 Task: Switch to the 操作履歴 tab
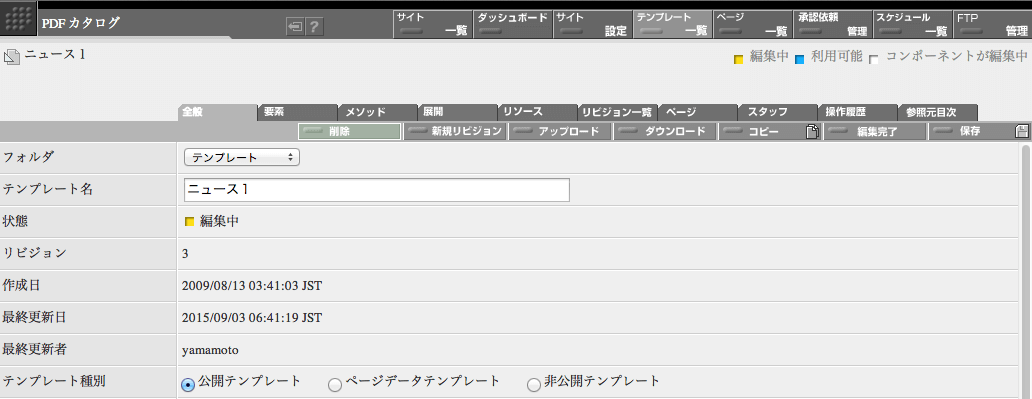coord(858,112)
